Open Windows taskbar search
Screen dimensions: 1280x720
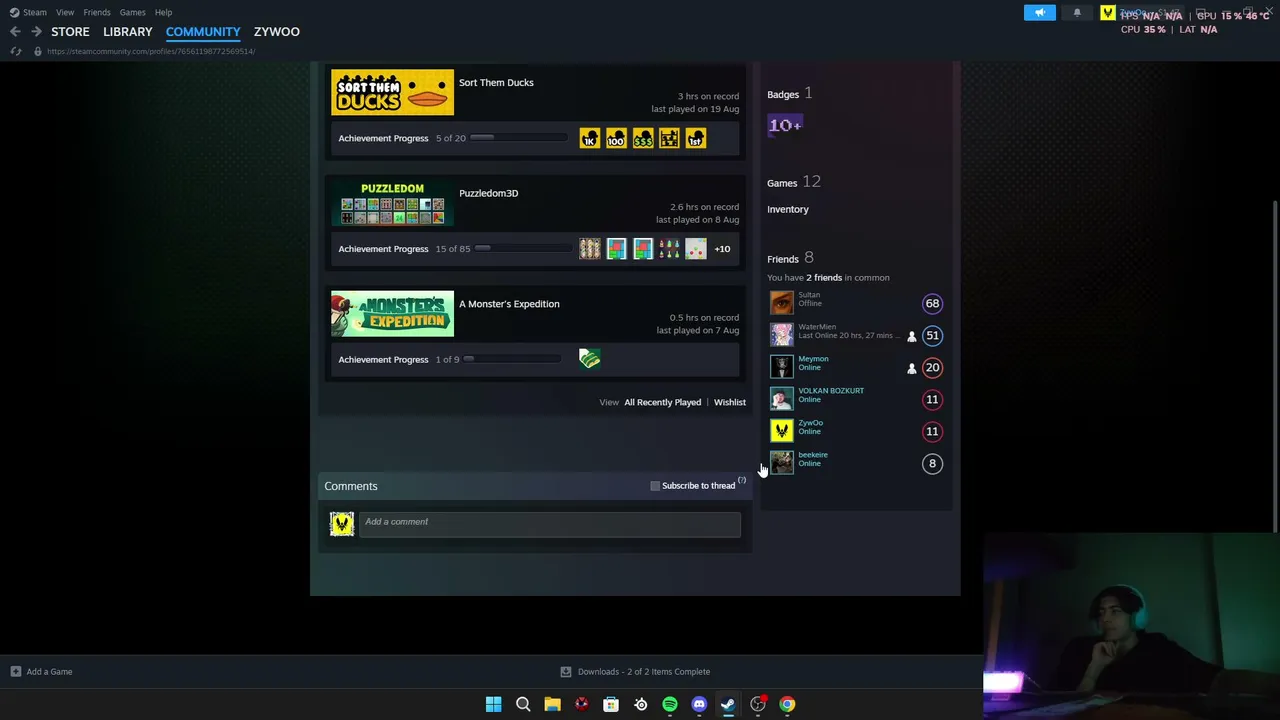tap(523, 704)
